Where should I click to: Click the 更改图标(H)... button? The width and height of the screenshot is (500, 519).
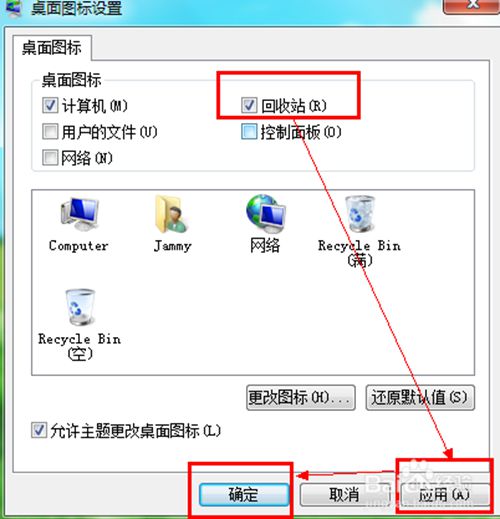click(301, 398)
